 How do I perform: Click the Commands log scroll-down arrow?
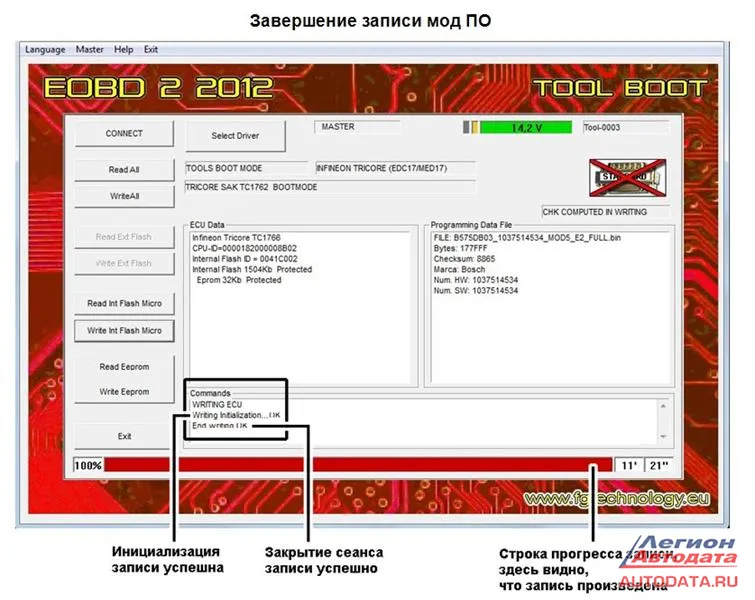tap(663, 436)
